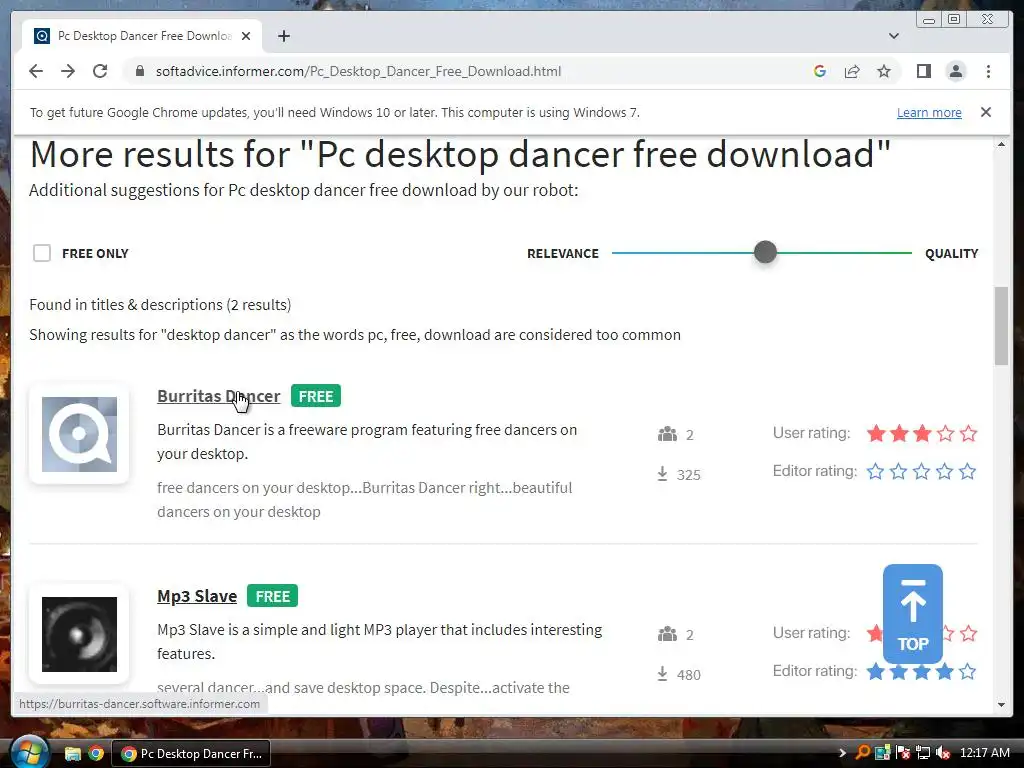1024x768 pixels.
Task: Show hidden system tray icons arrow
Action: coord(842,753)
